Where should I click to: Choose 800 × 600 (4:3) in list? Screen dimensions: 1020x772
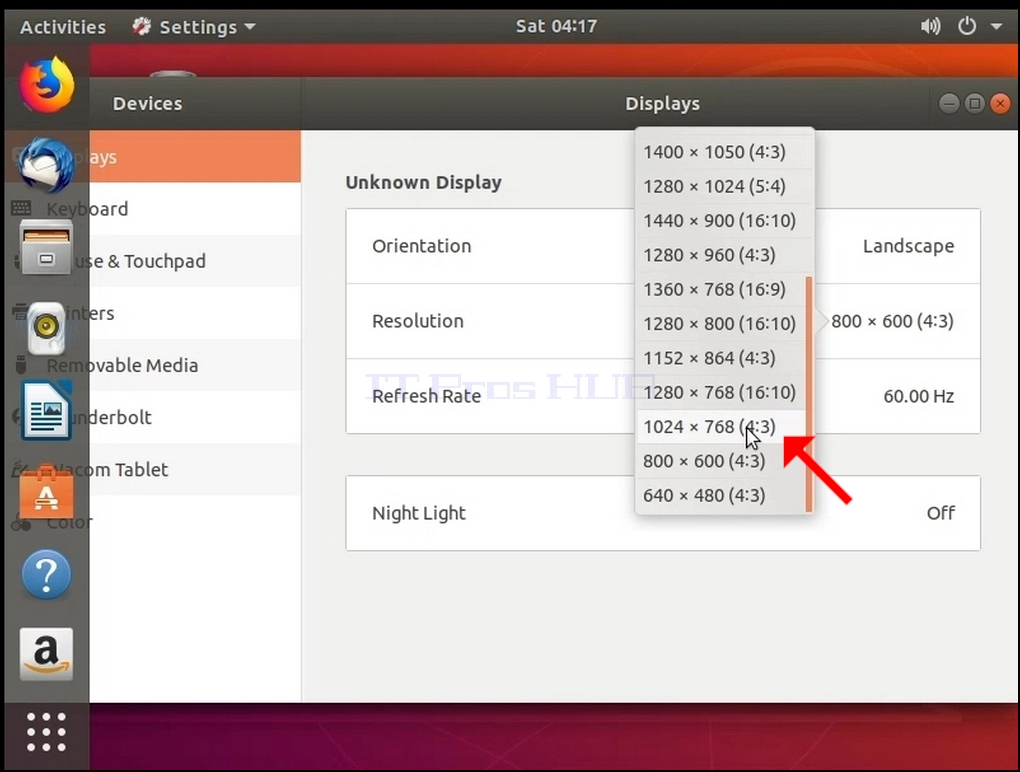click(x=721, y=461)
